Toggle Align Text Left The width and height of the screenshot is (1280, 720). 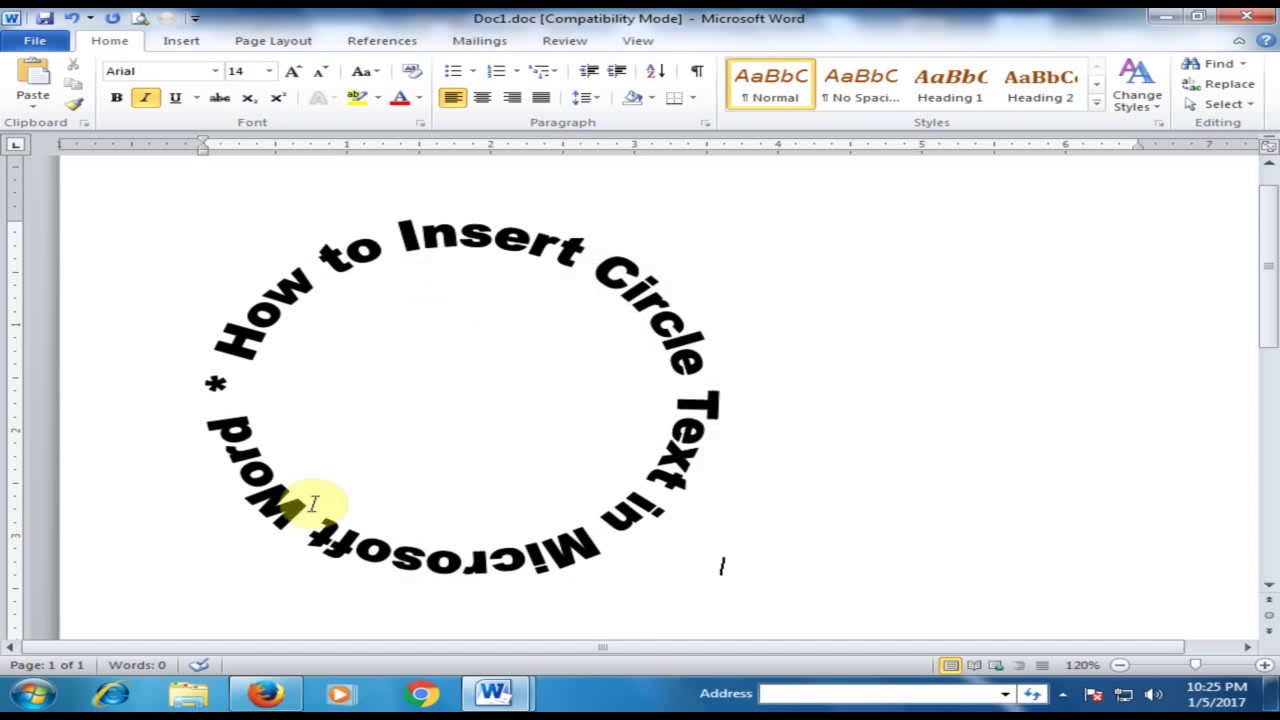pos(453,98)
